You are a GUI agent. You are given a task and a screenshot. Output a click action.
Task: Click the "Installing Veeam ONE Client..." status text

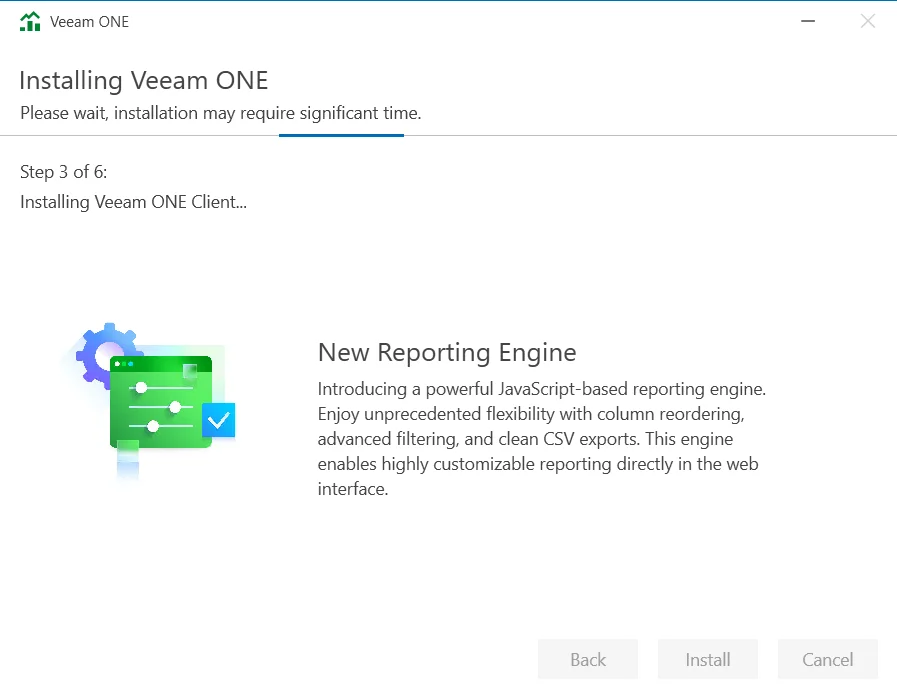point(133,202)
